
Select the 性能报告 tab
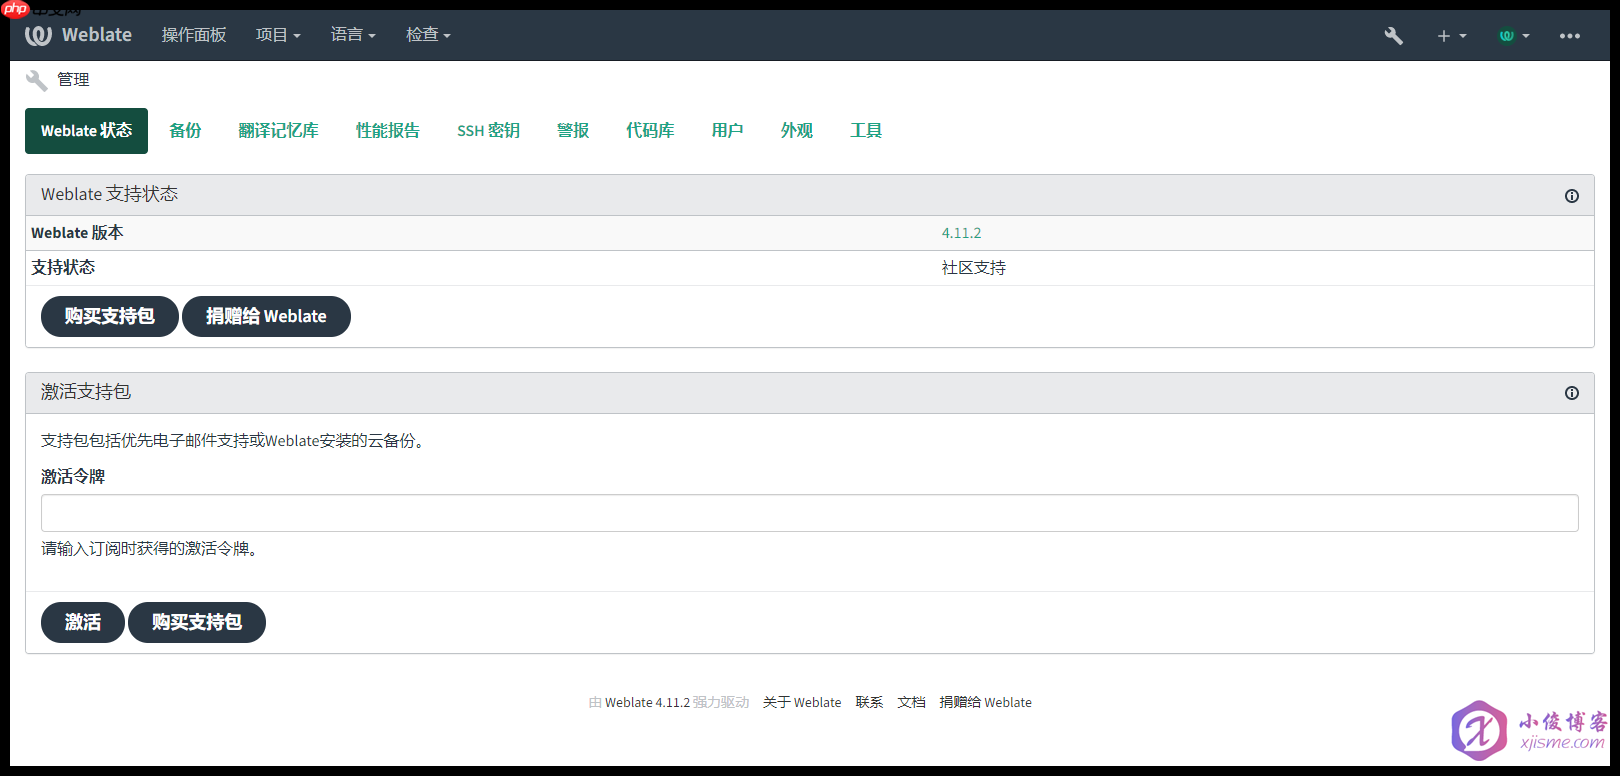(387, 131)
